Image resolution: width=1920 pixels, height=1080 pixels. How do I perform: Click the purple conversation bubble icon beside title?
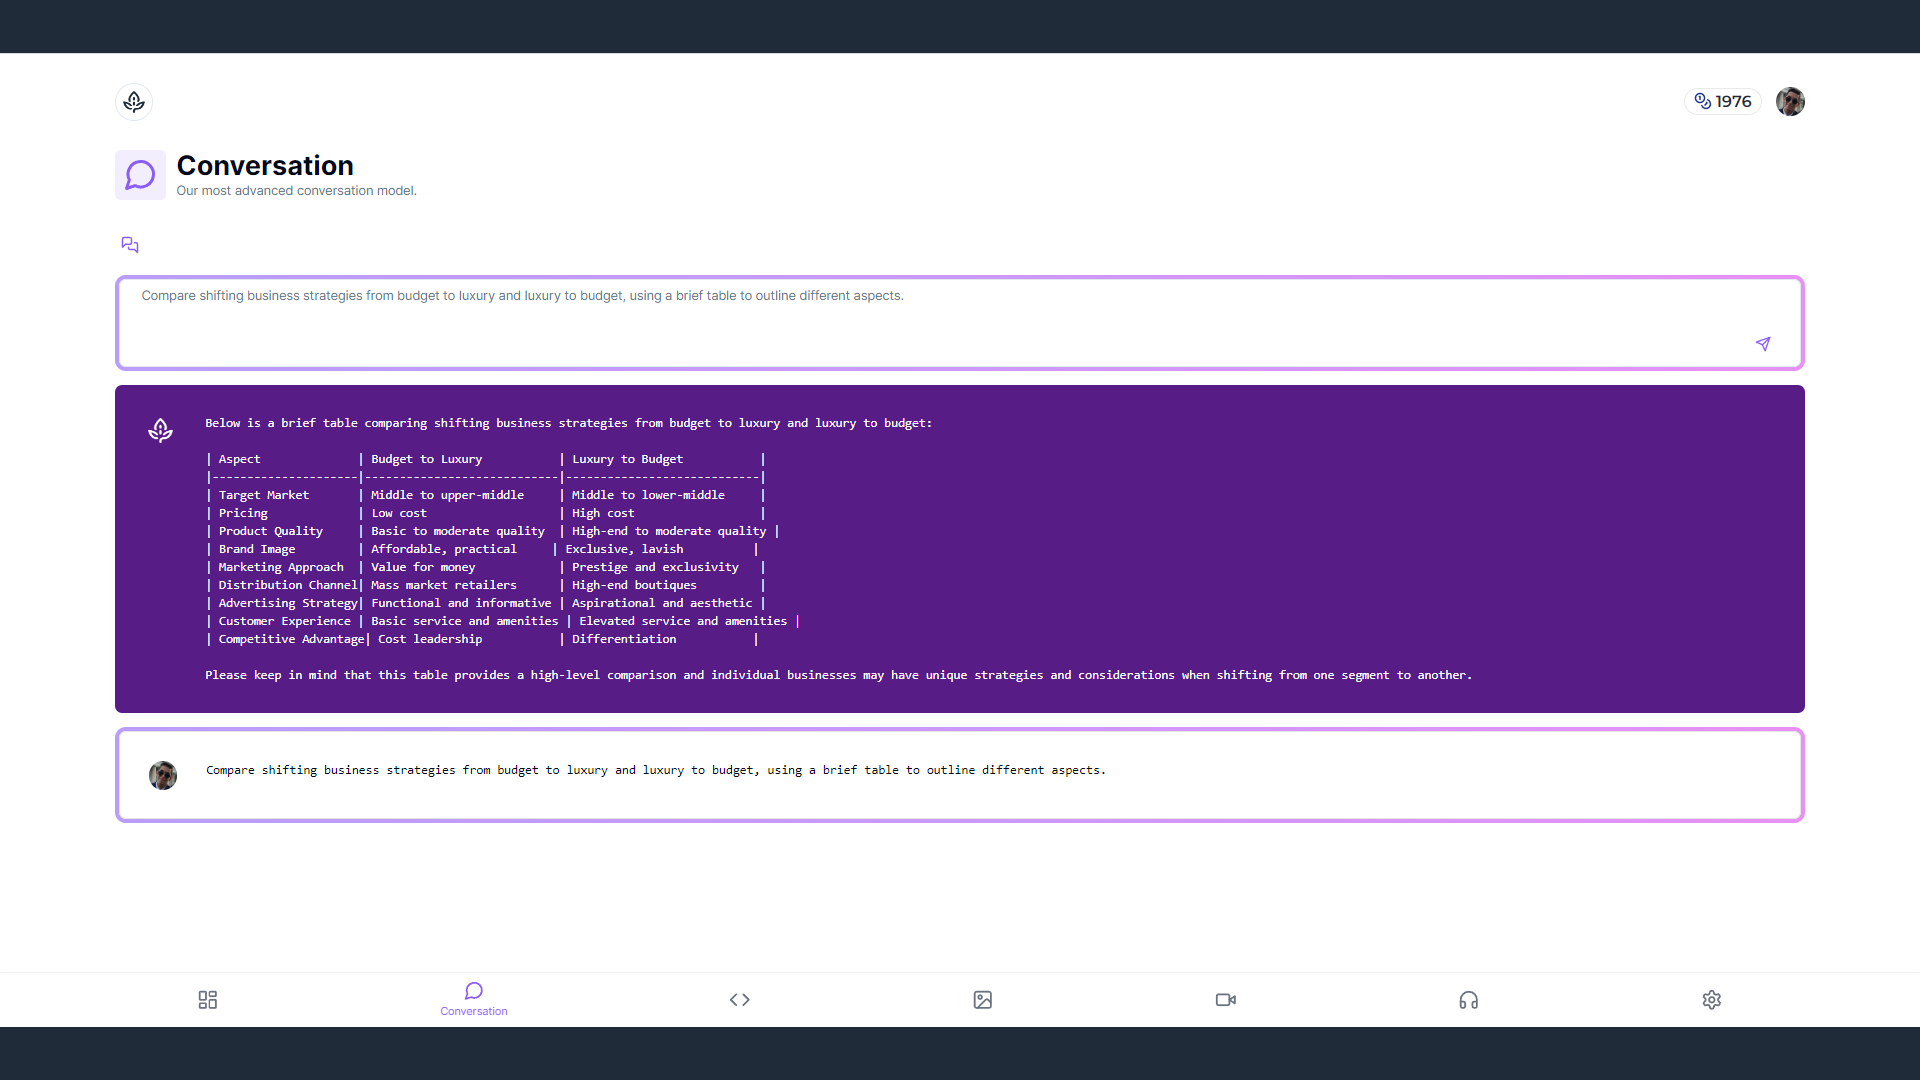click(140, 175)
